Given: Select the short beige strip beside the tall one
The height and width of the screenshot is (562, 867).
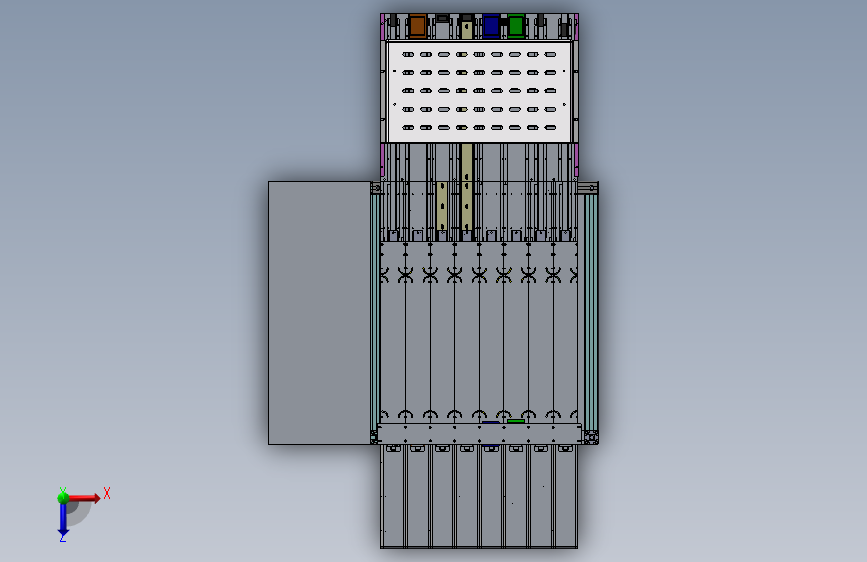Looking at the screenshot, I should click(x=442, y=206).
